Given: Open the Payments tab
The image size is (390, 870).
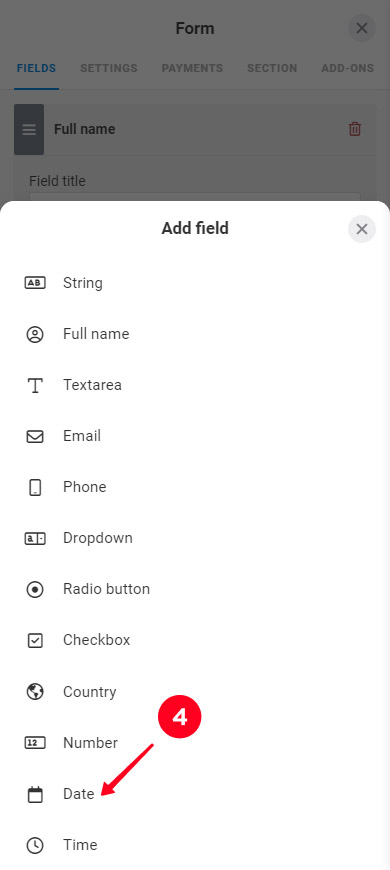Looking at the screenshot, I should pos(192,68).
